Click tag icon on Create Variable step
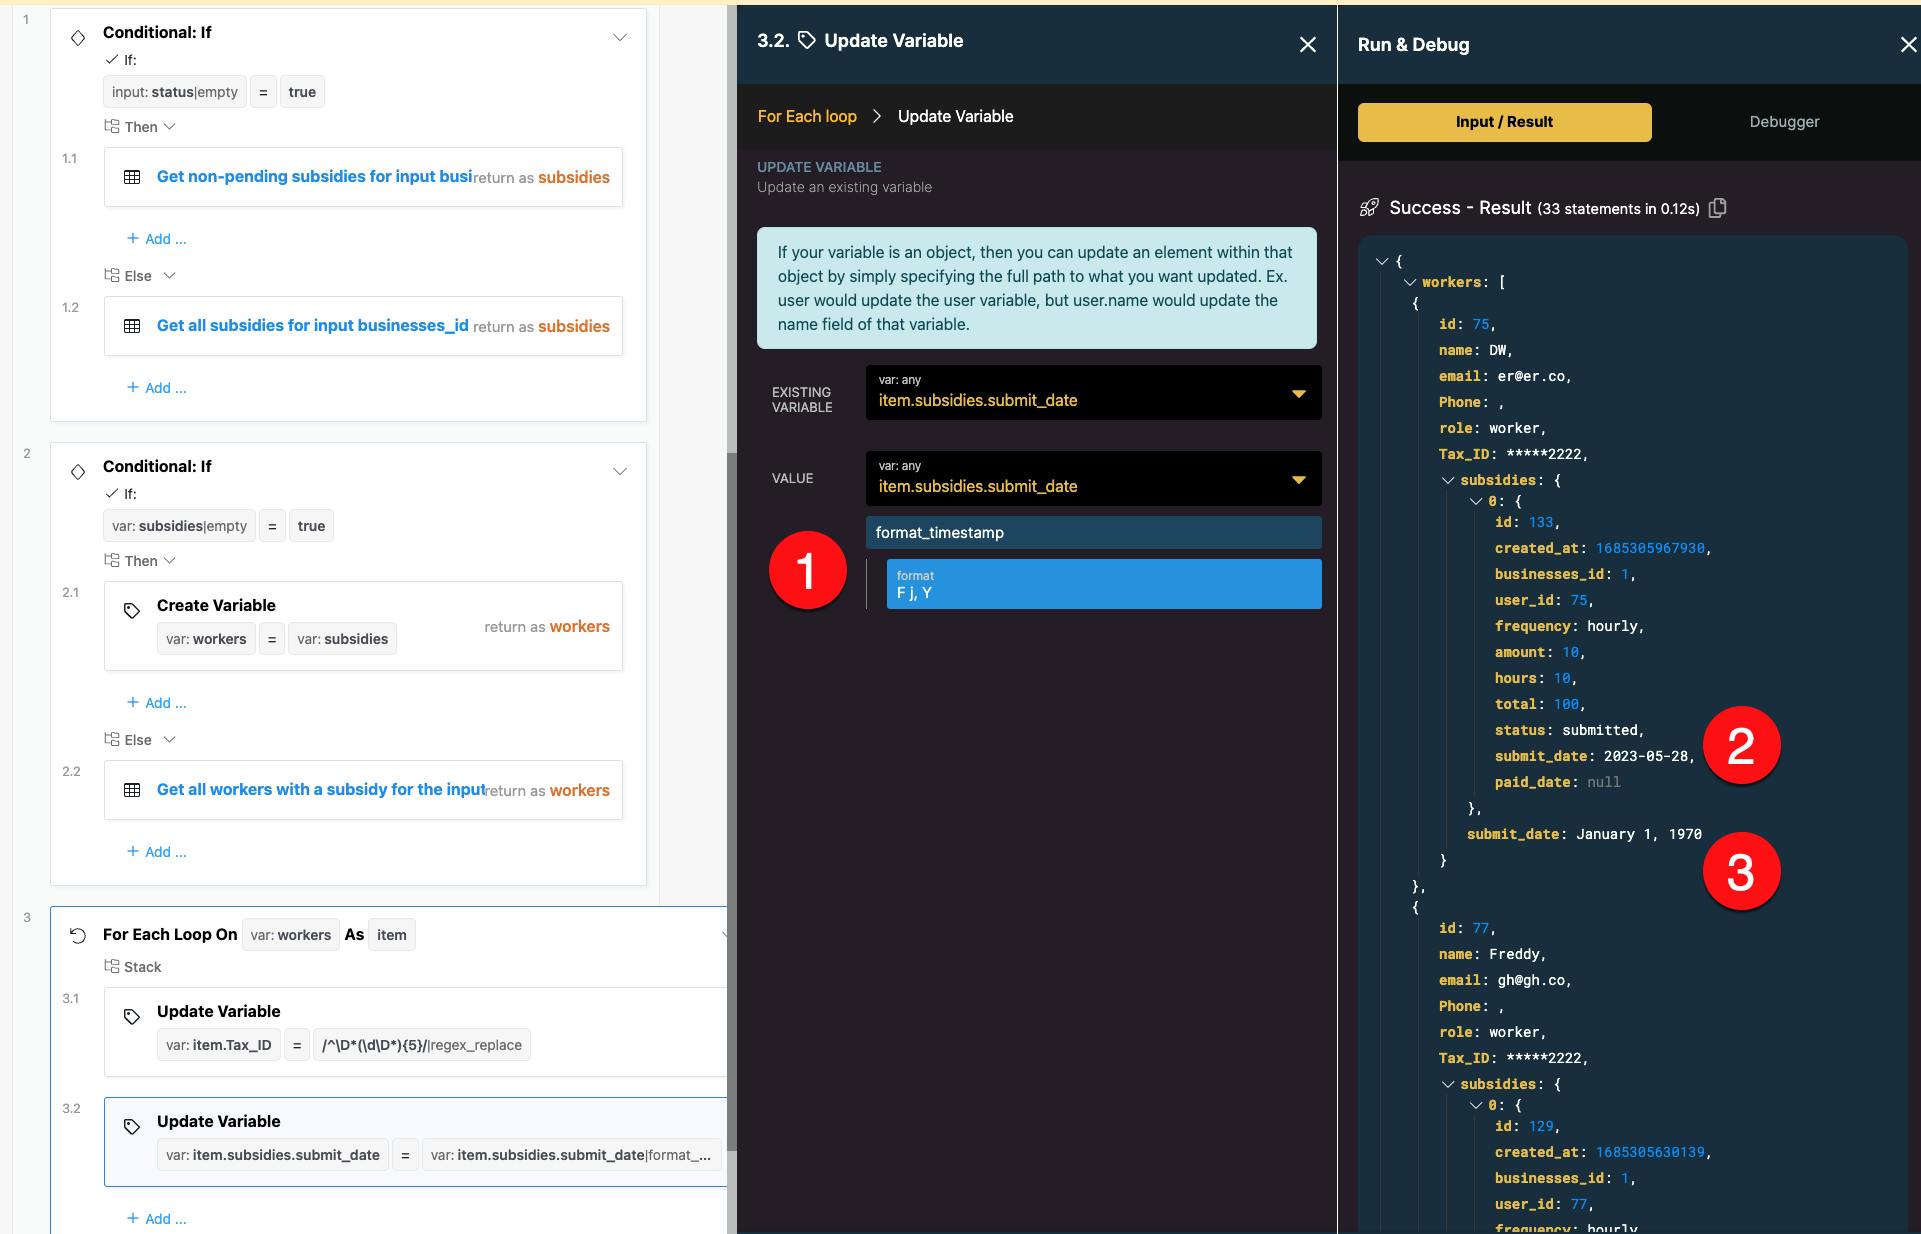The height and width of the screenshot is (1234, 1921). (132, 610)
